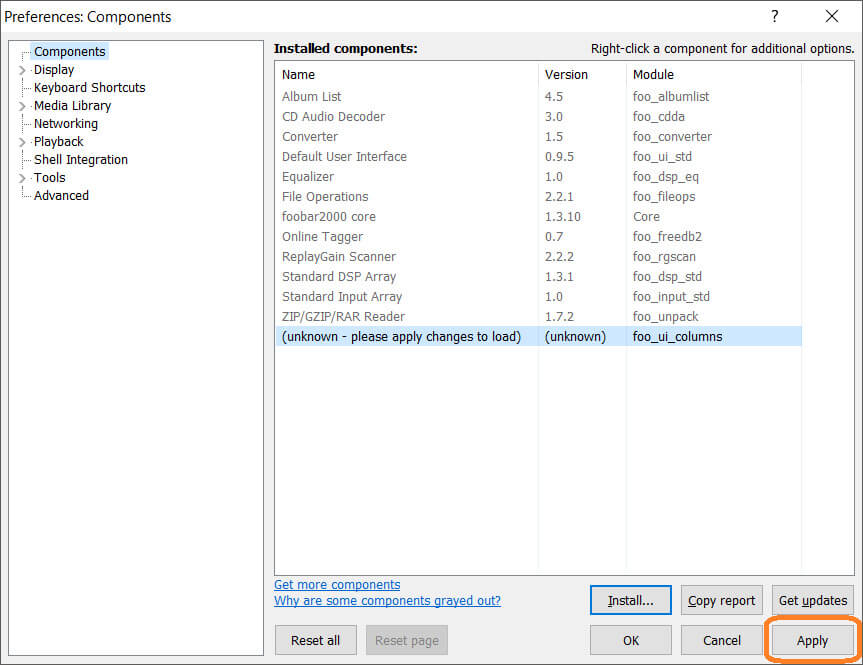The image size is (863, 665).
Task: Click the foo_ui_columns module cell
Action: (x=678, y=336)
